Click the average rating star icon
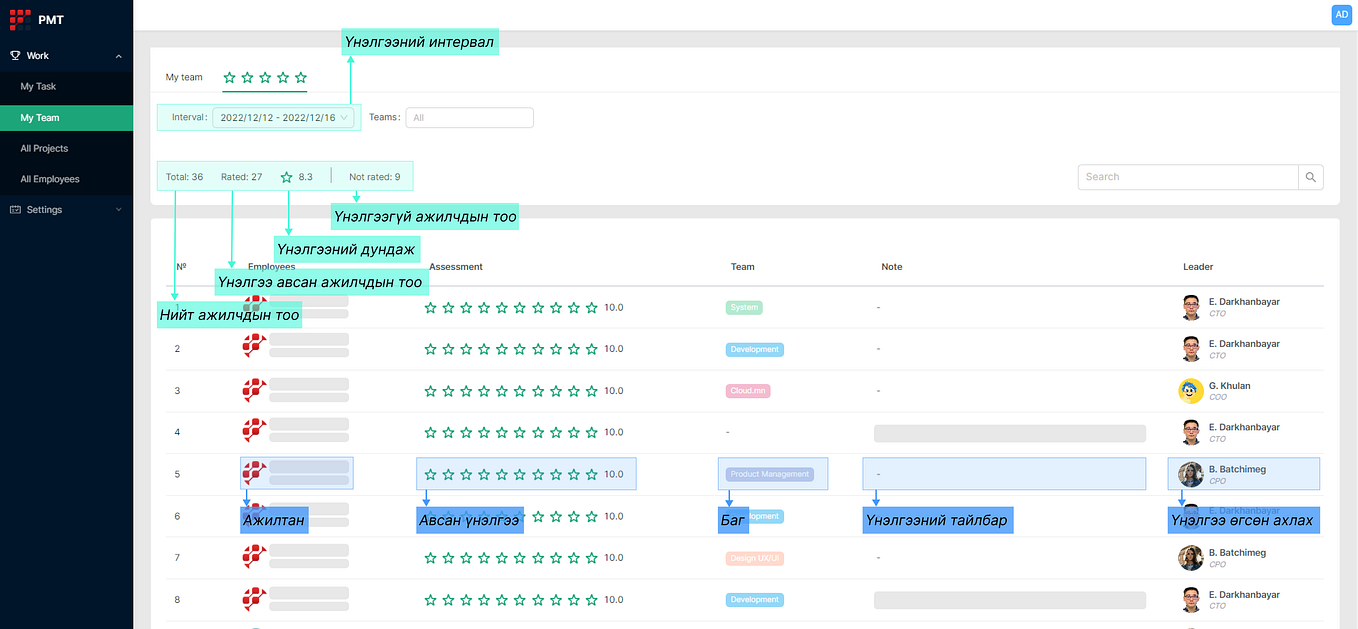1358x629 pixels. pos(287,177)
